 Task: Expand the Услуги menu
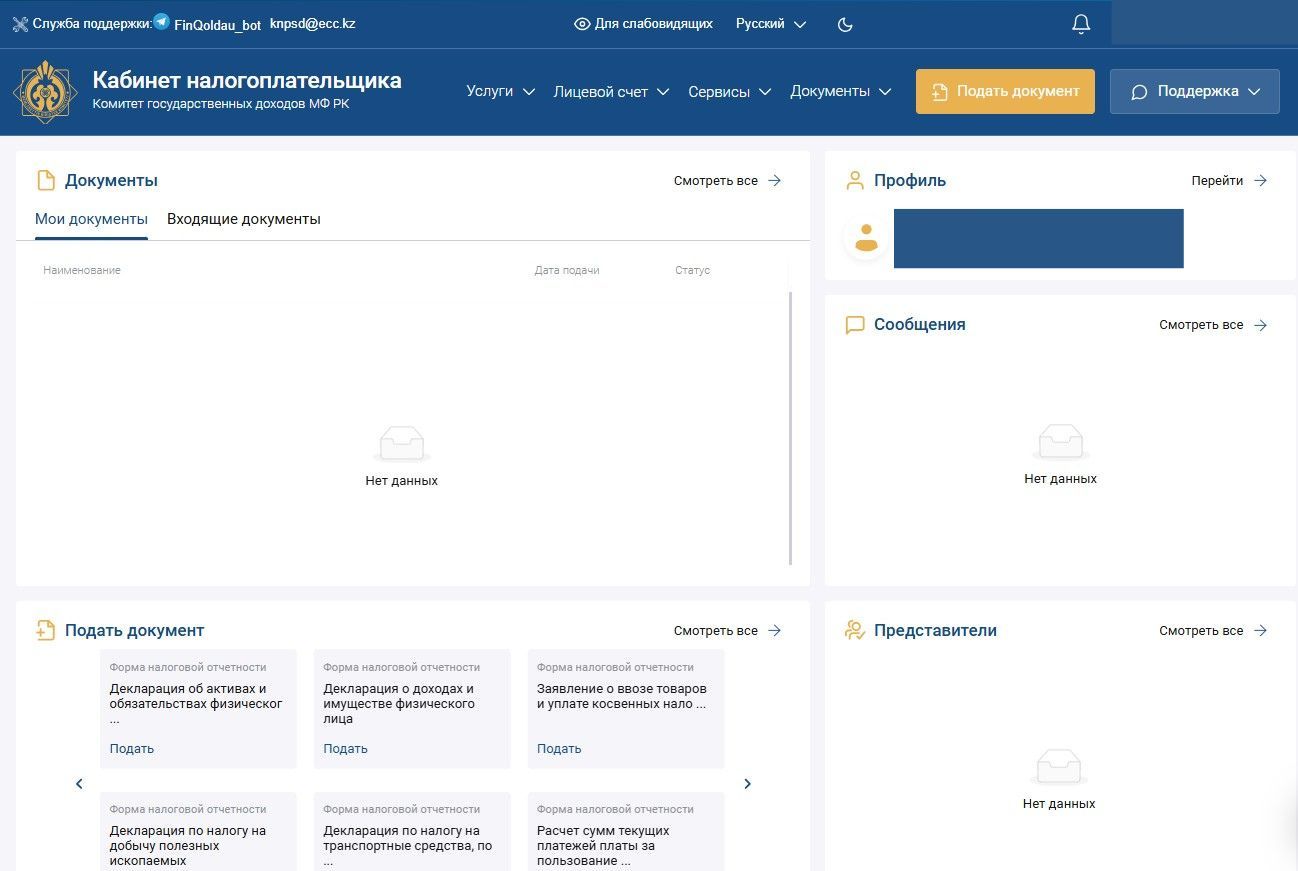pos(501,91)
